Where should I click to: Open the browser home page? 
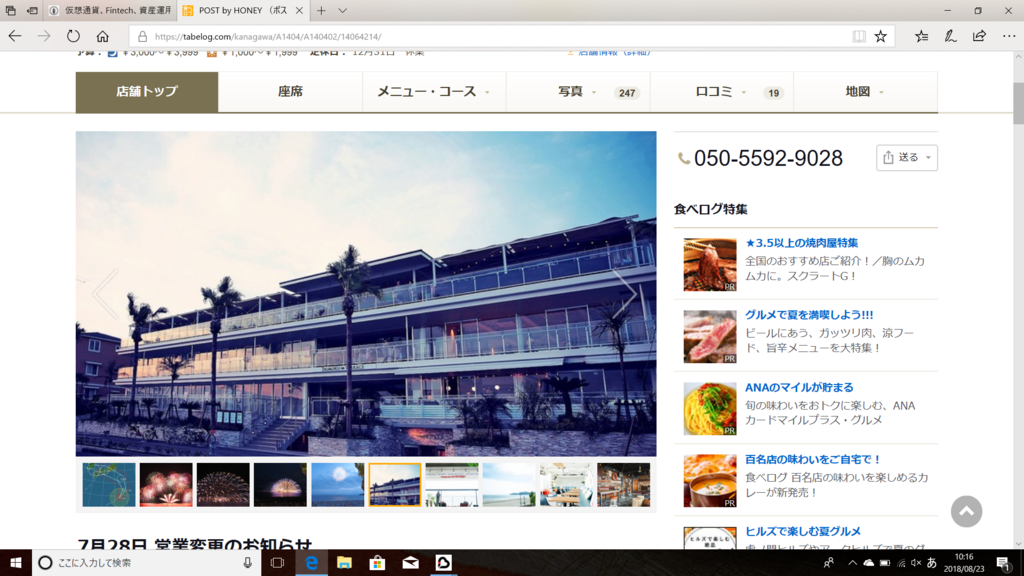tap(103, 36)
